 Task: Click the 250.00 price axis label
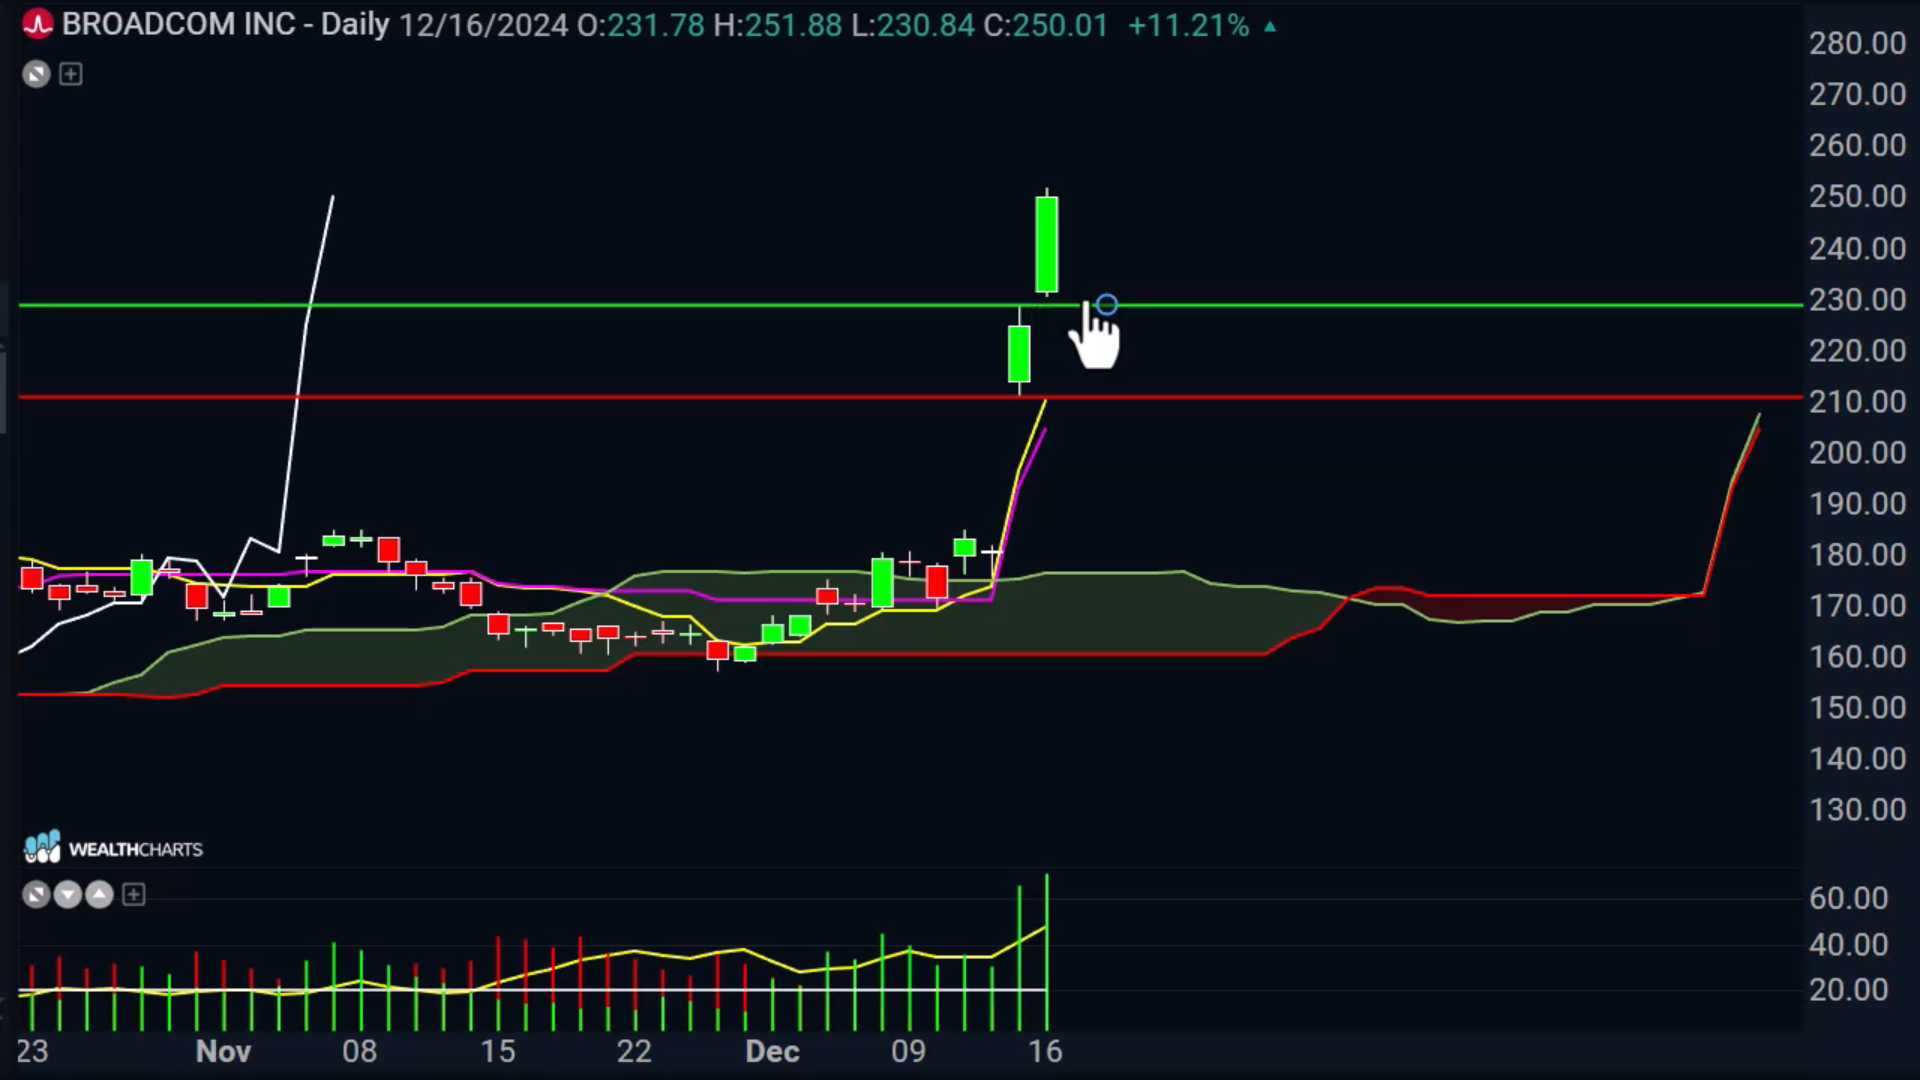(1857, 196)
